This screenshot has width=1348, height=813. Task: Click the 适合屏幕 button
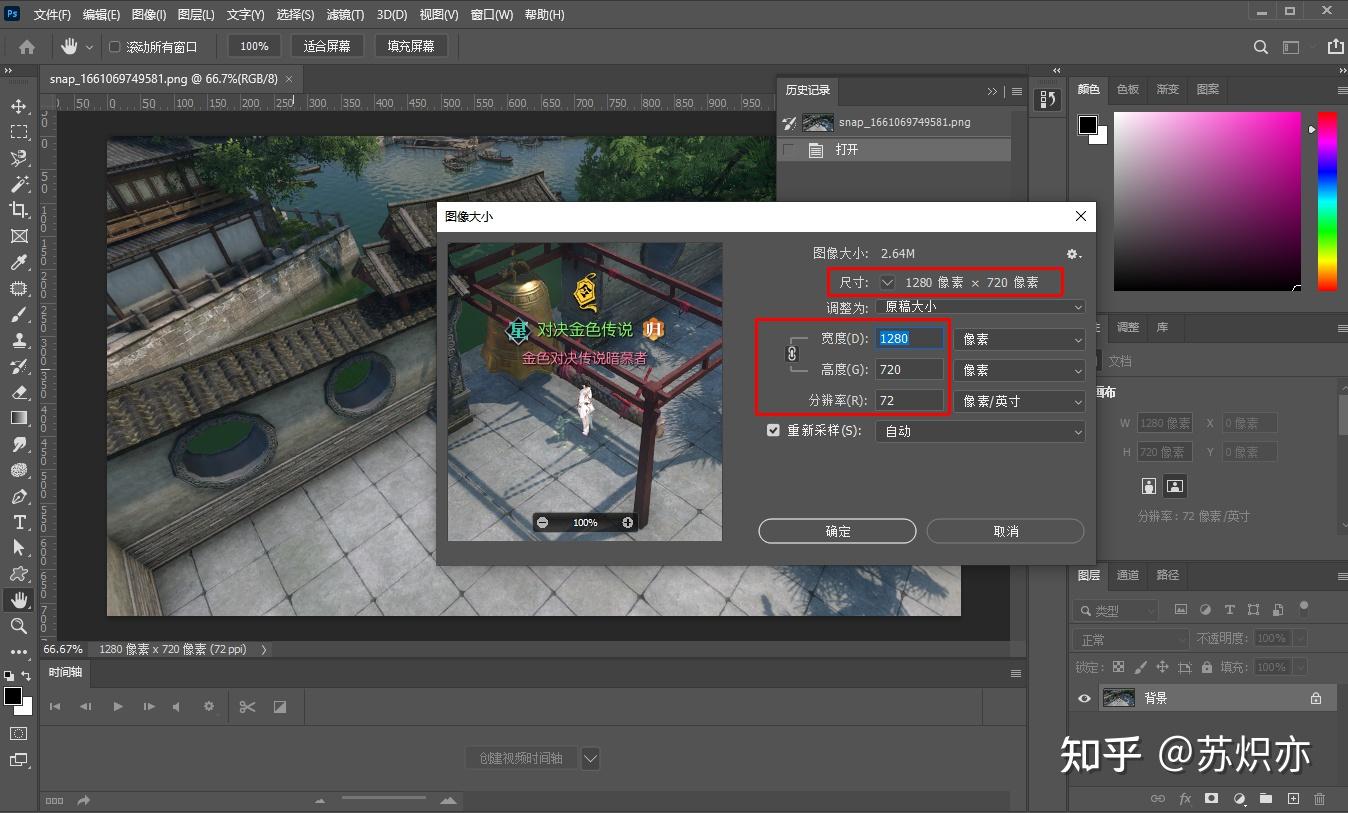(327, 46)
